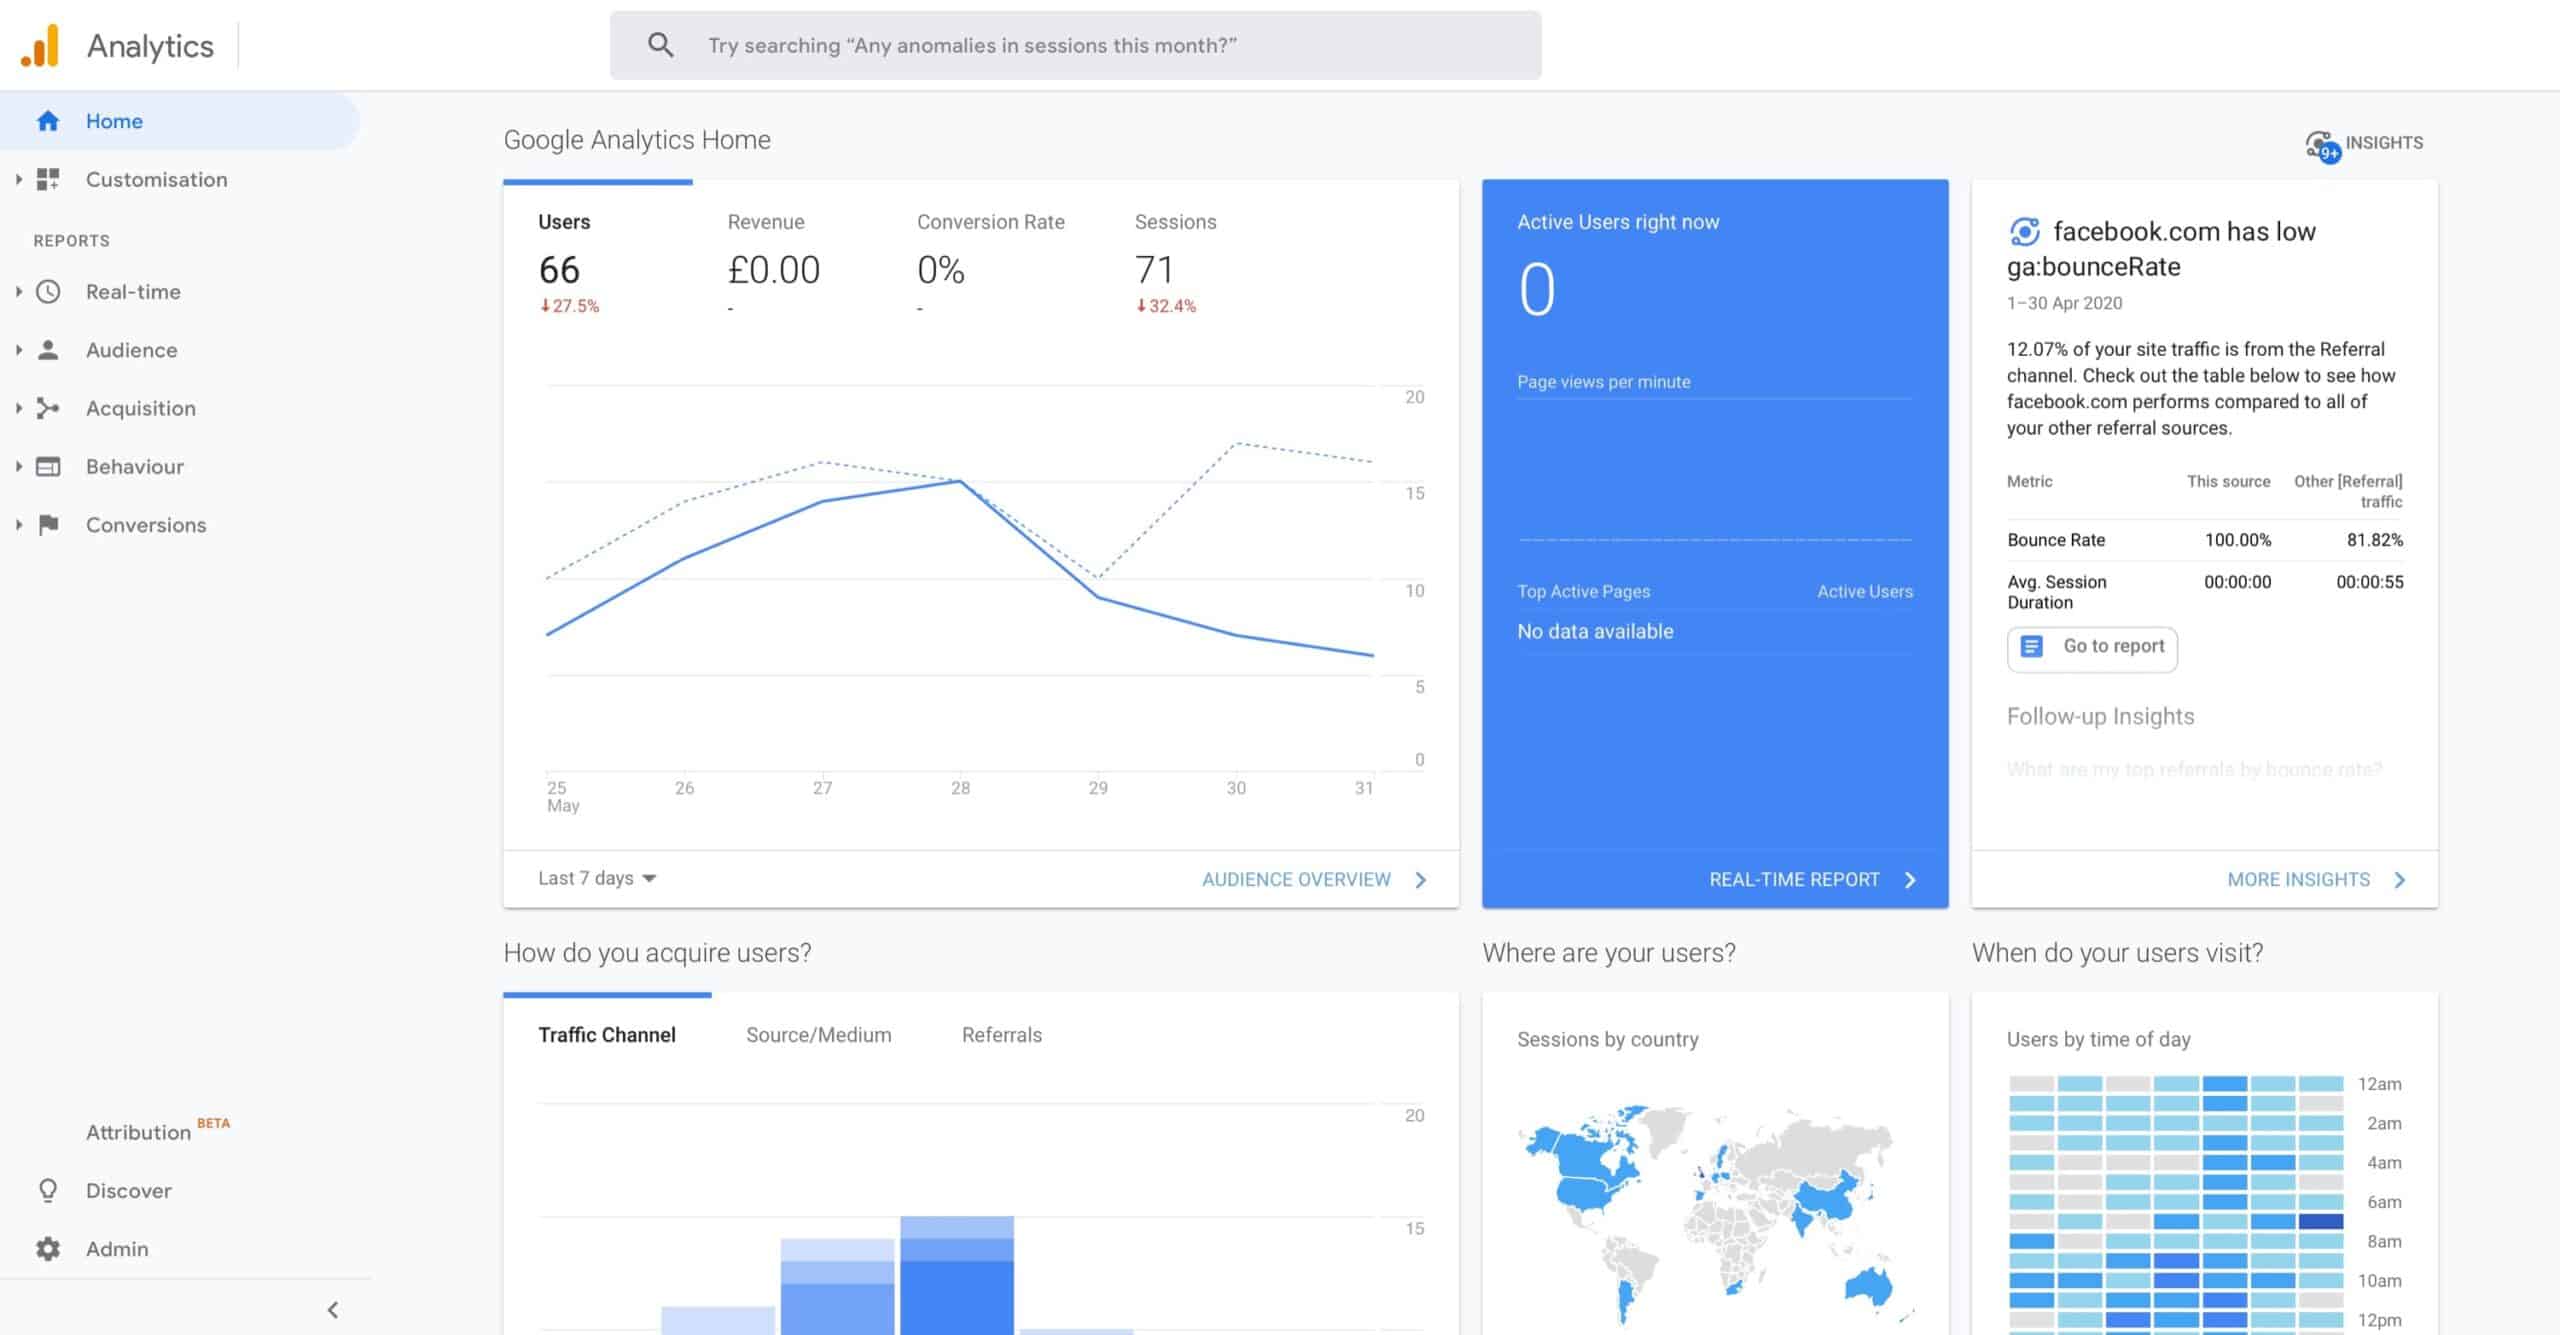Open Admin via the gear icon
The image size is (2560, 1335).
(48, 1249)
